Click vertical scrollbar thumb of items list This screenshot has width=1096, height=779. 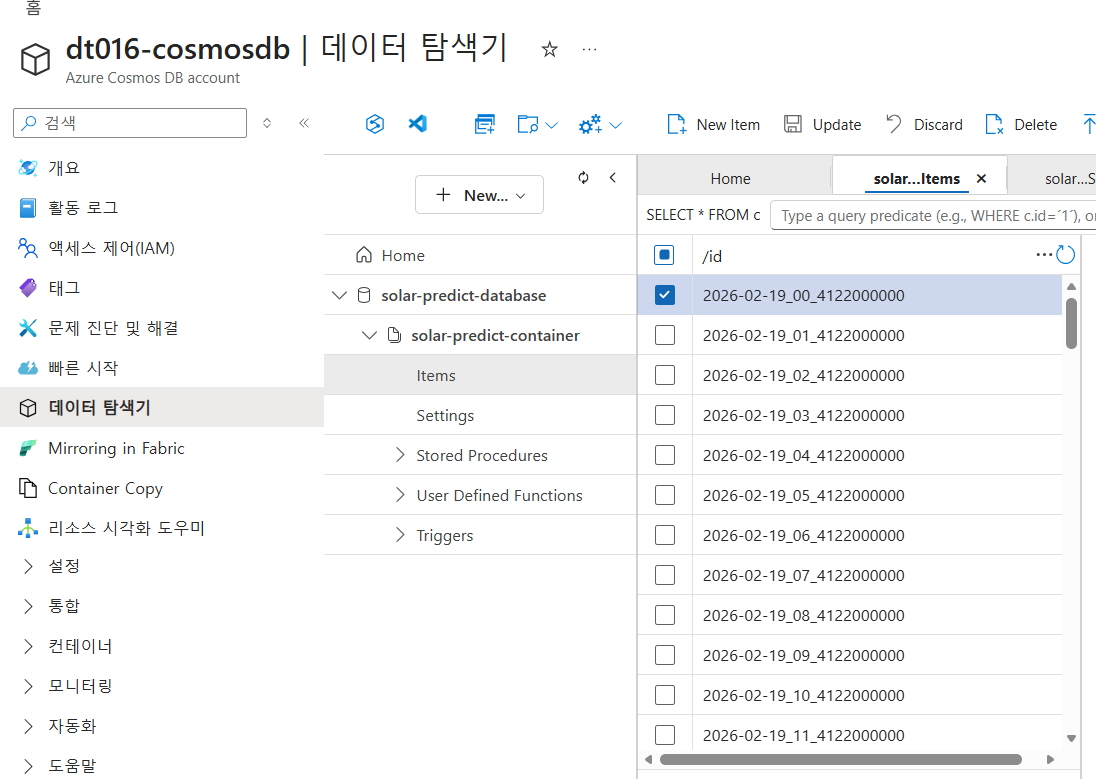pos(1071,322)
